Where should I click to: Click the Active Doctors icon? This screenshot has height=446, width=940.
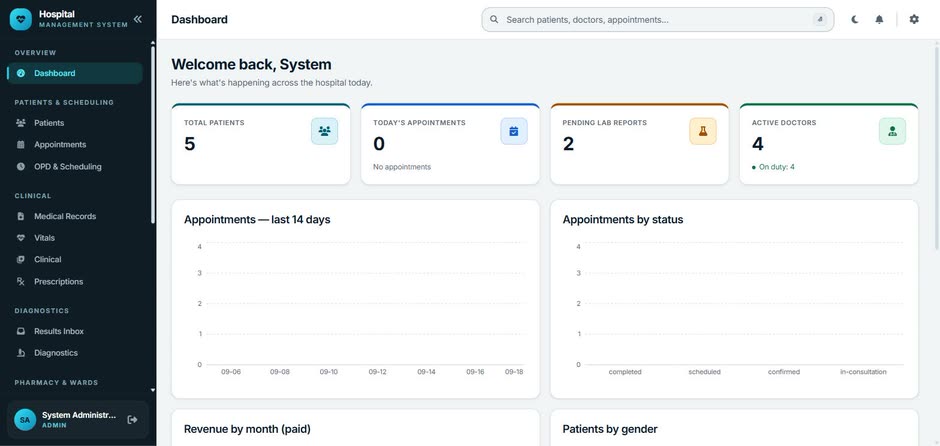coord(892,131)
